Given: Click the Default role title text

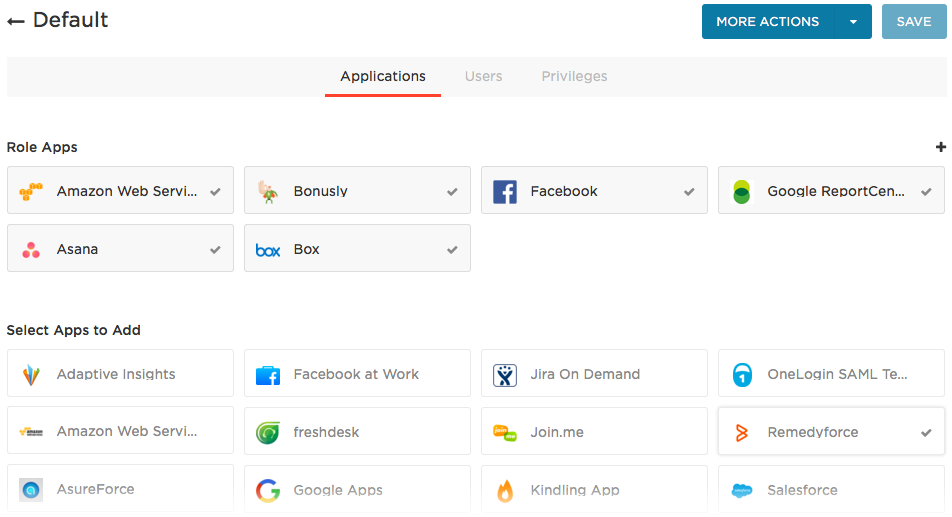Looking at the screenshot, I should click(x=70, y=20).
